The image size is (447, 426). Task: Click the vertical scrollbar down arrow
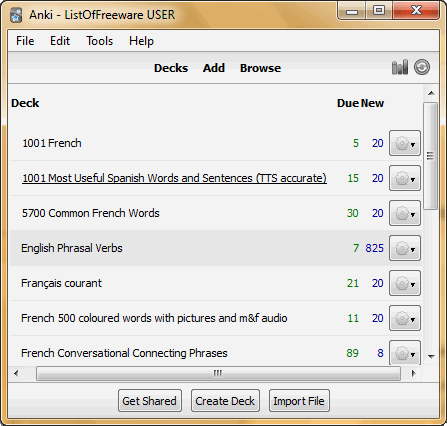431,357
